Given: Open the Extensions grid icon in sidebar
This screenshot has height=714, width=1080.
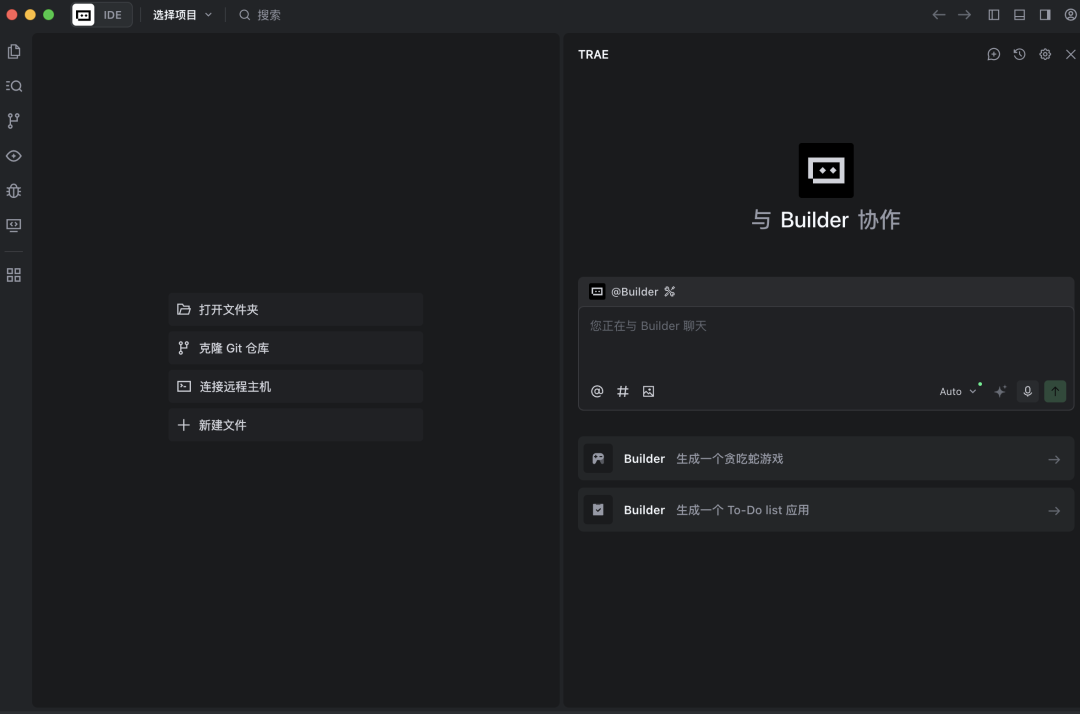Looking at the screenshot, I should [14, 275].
